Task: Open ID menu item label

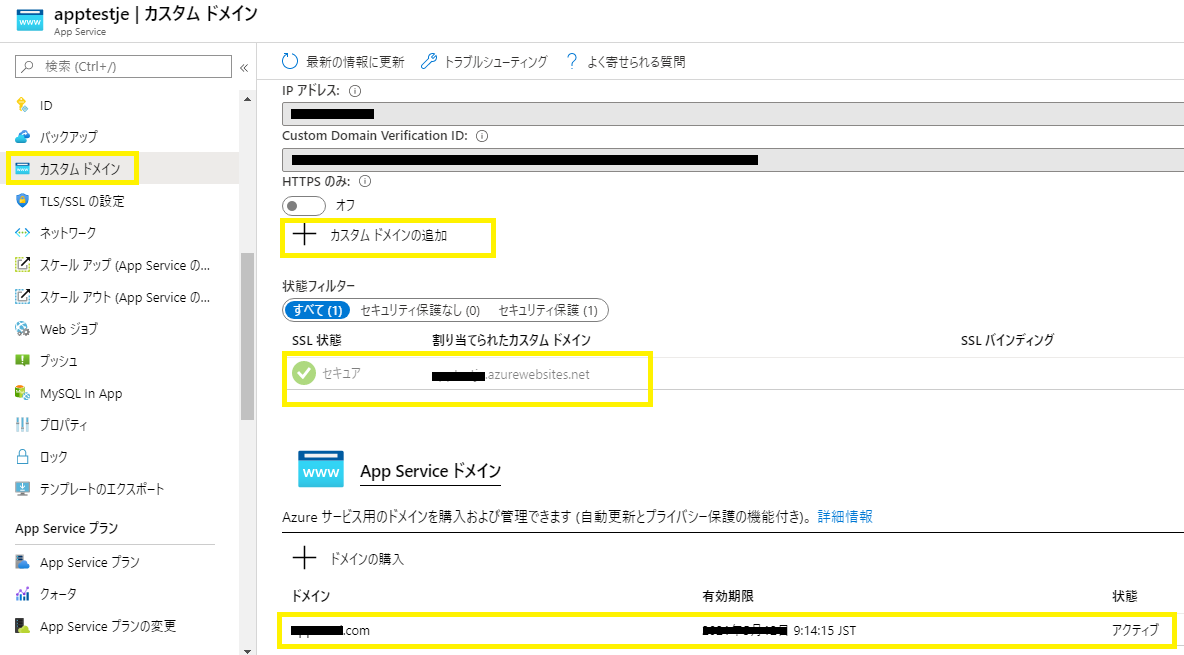Action: pyautogui.click(x=46, y=106)
